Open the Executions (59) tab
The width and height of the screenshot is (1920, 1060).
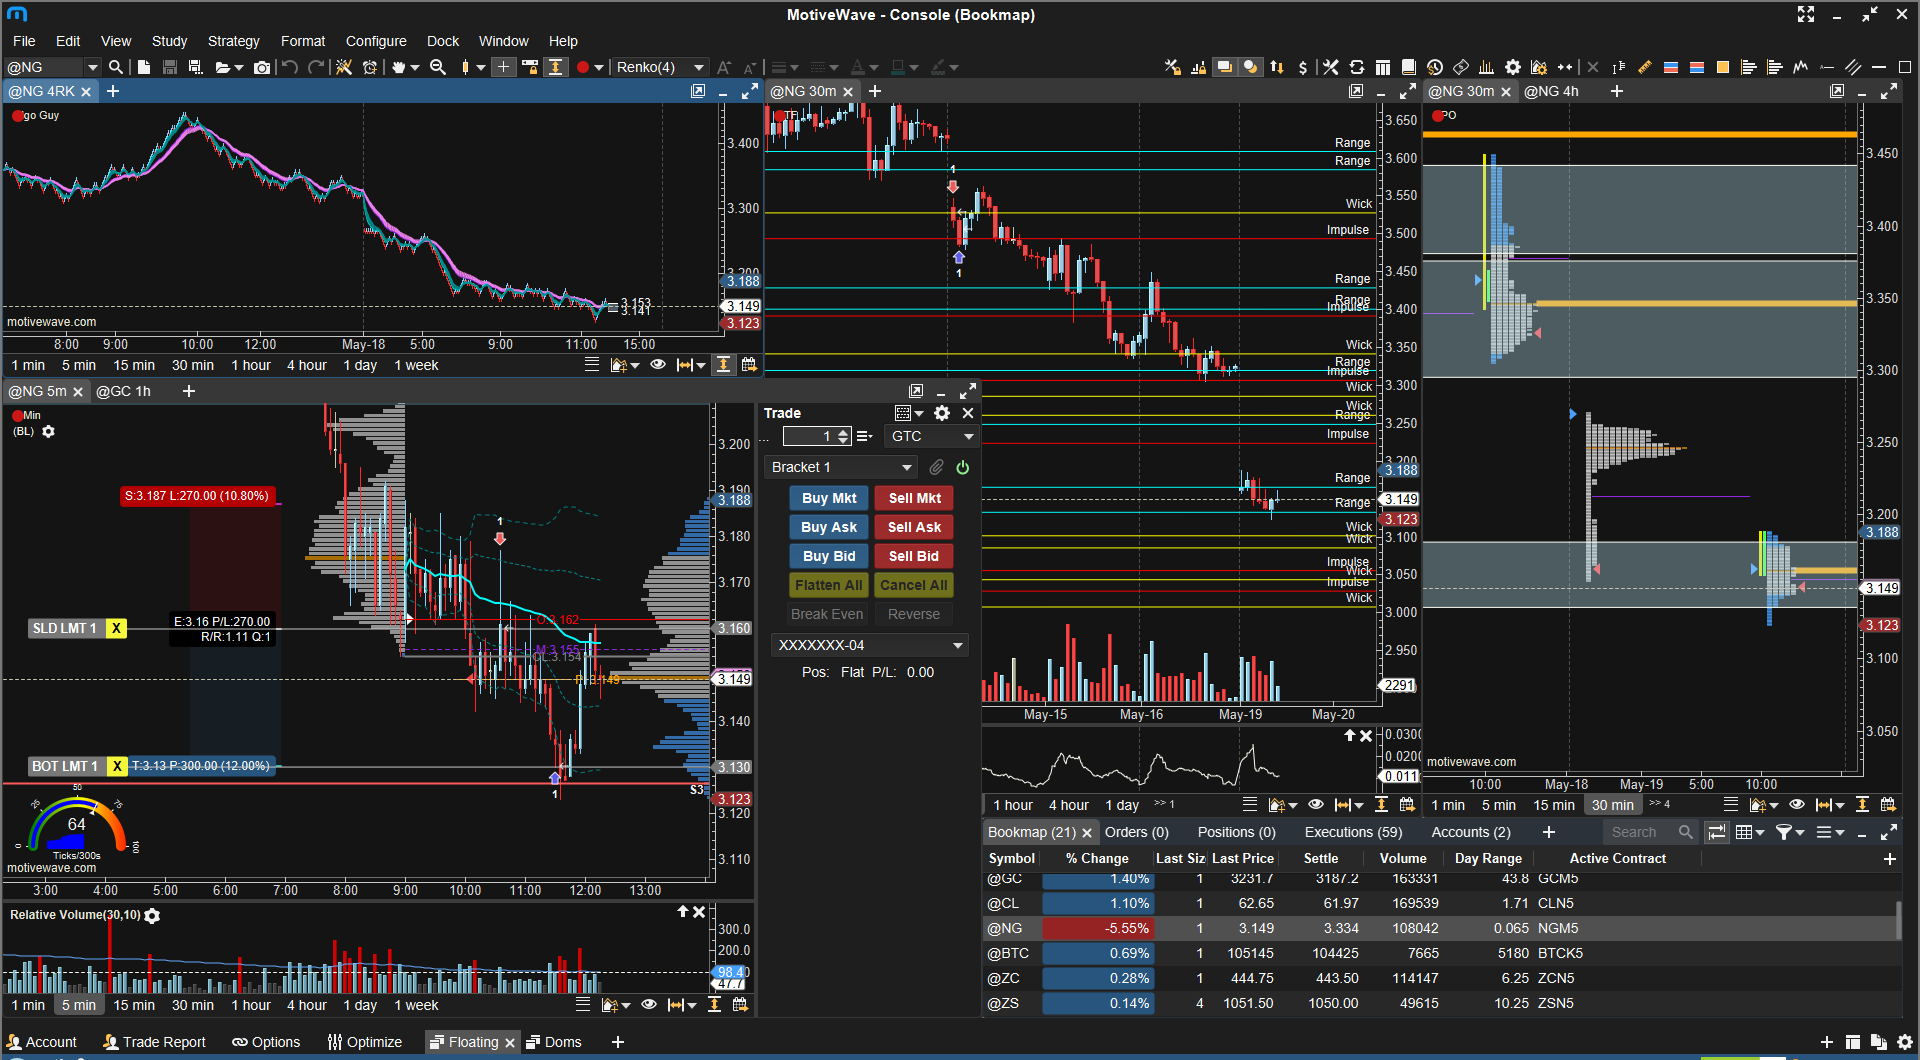tap(1353, 832)
